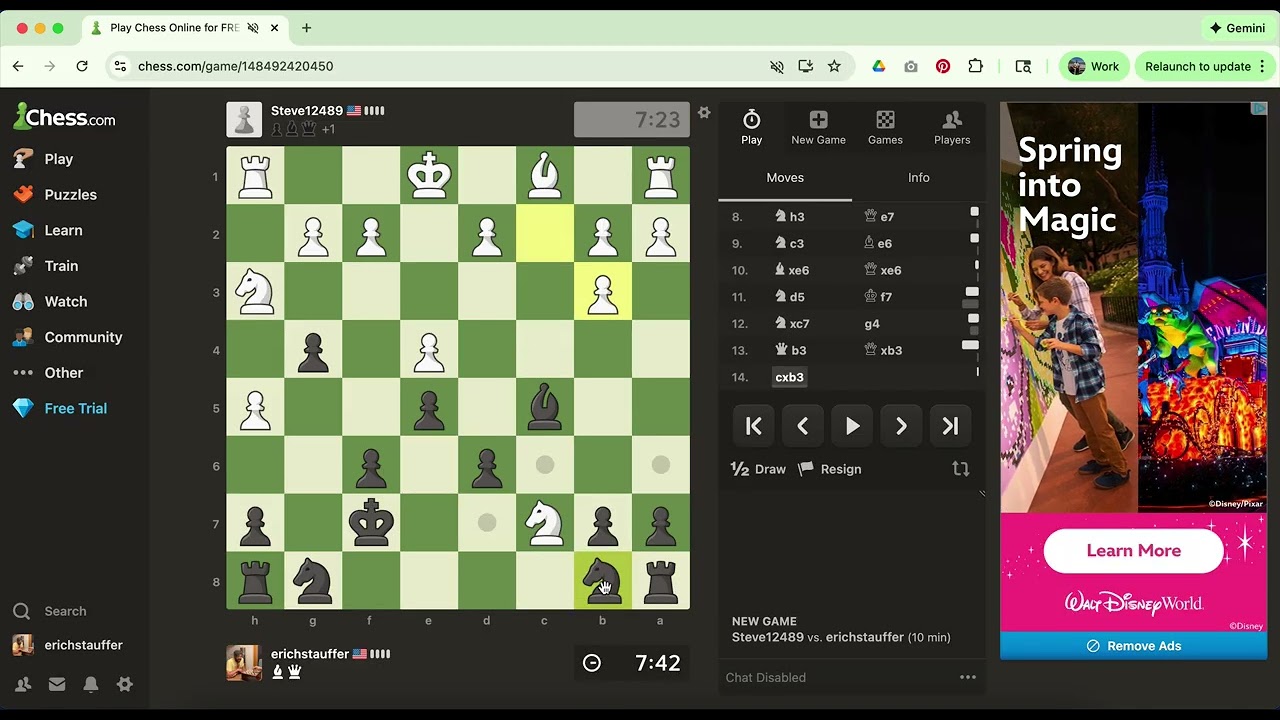Open the Play menu in the sidebar
Viewport: 1280px width, 720px height.
[x=43, y=159]
